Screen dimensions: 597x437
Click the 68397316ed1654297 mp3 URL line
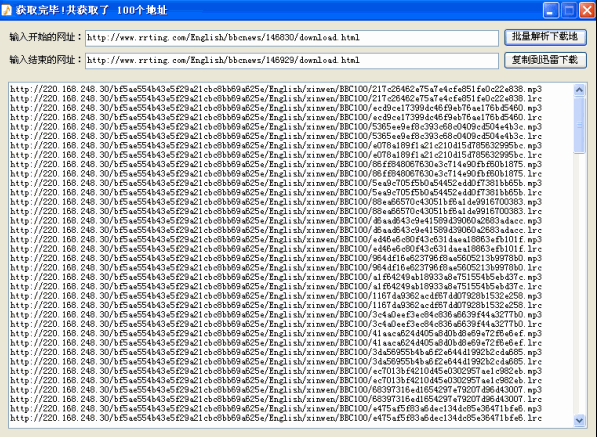pyautogui.click(x=276, y=390)
